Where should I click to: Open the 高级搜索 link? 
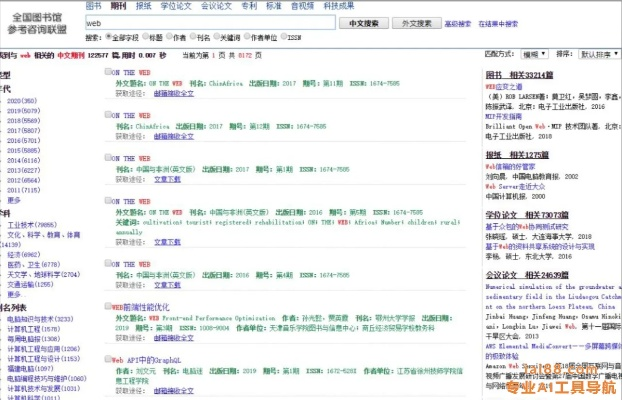(x=458, y=24)
